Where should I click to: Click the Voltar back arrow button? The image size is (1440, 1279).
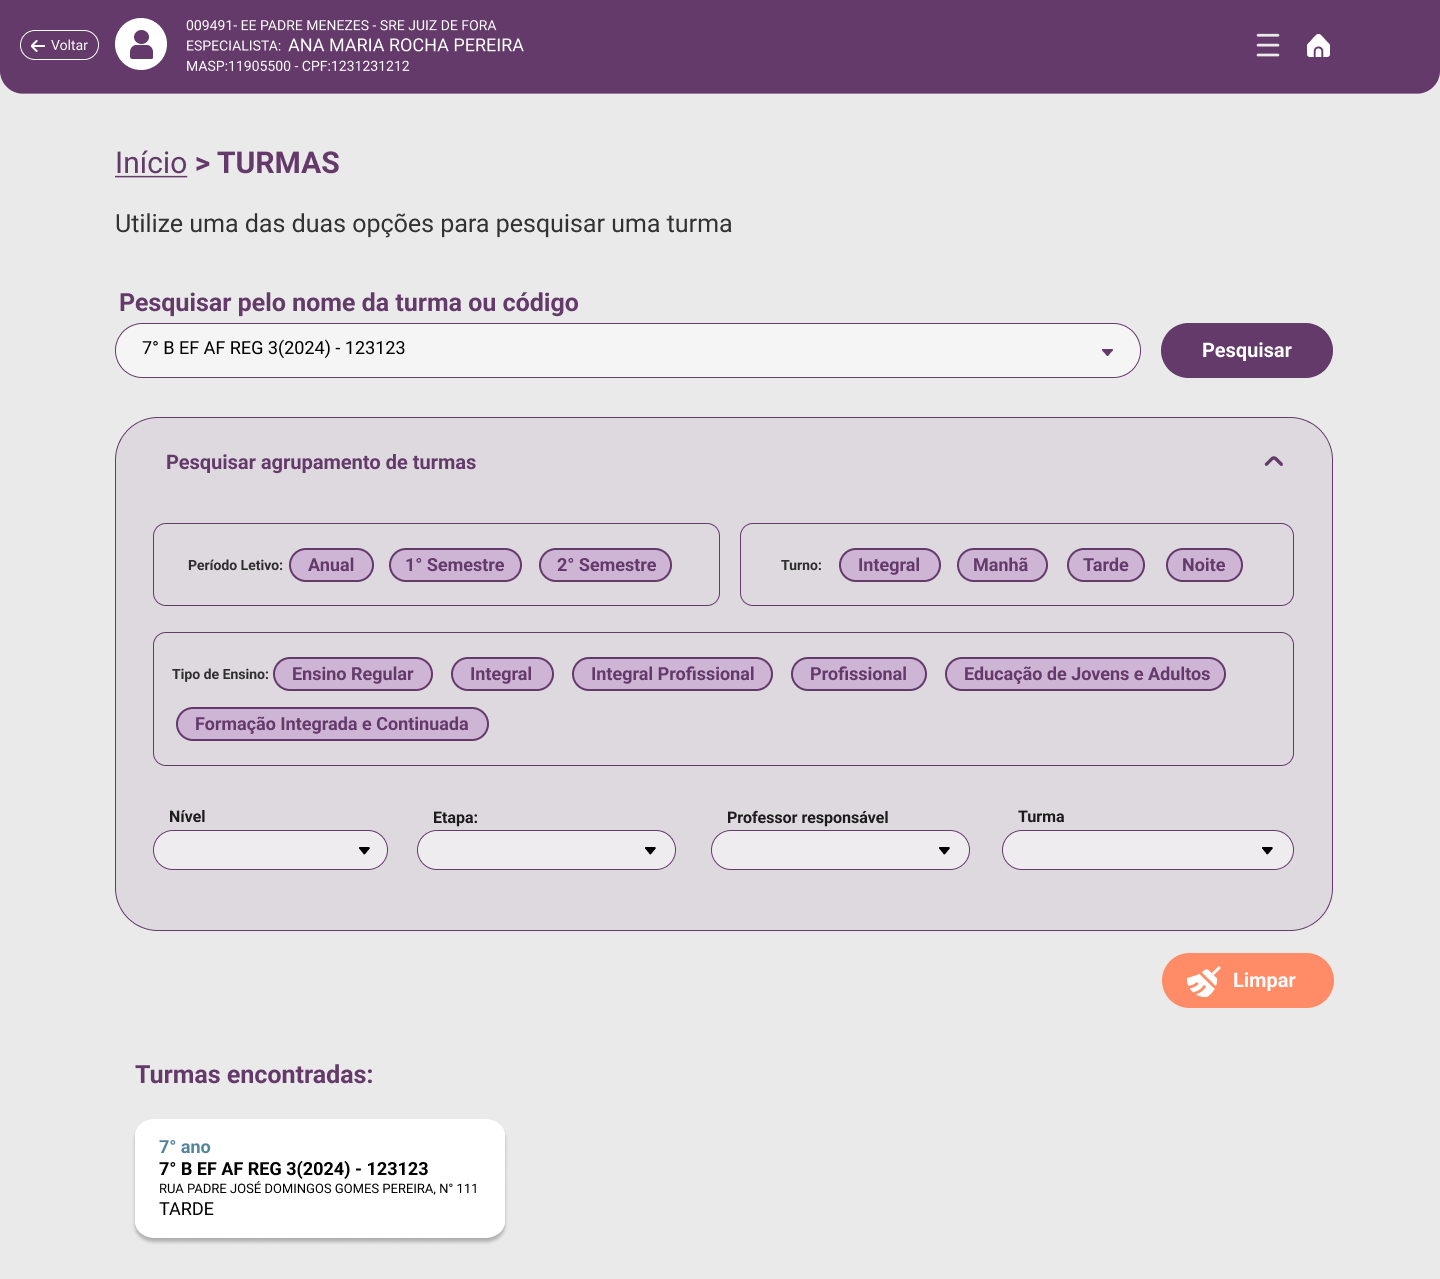pos(59,45)
